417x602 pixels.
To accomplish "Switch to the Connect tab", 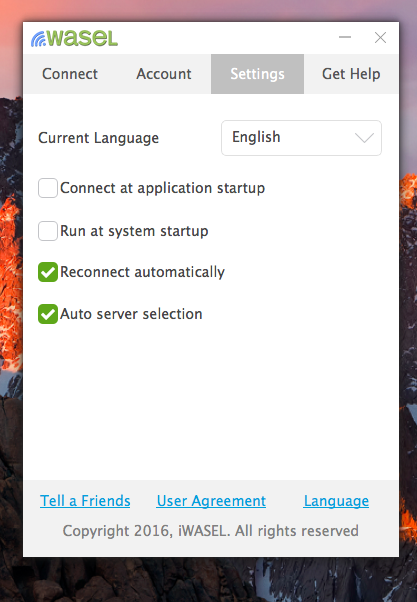I will (70, 74).
